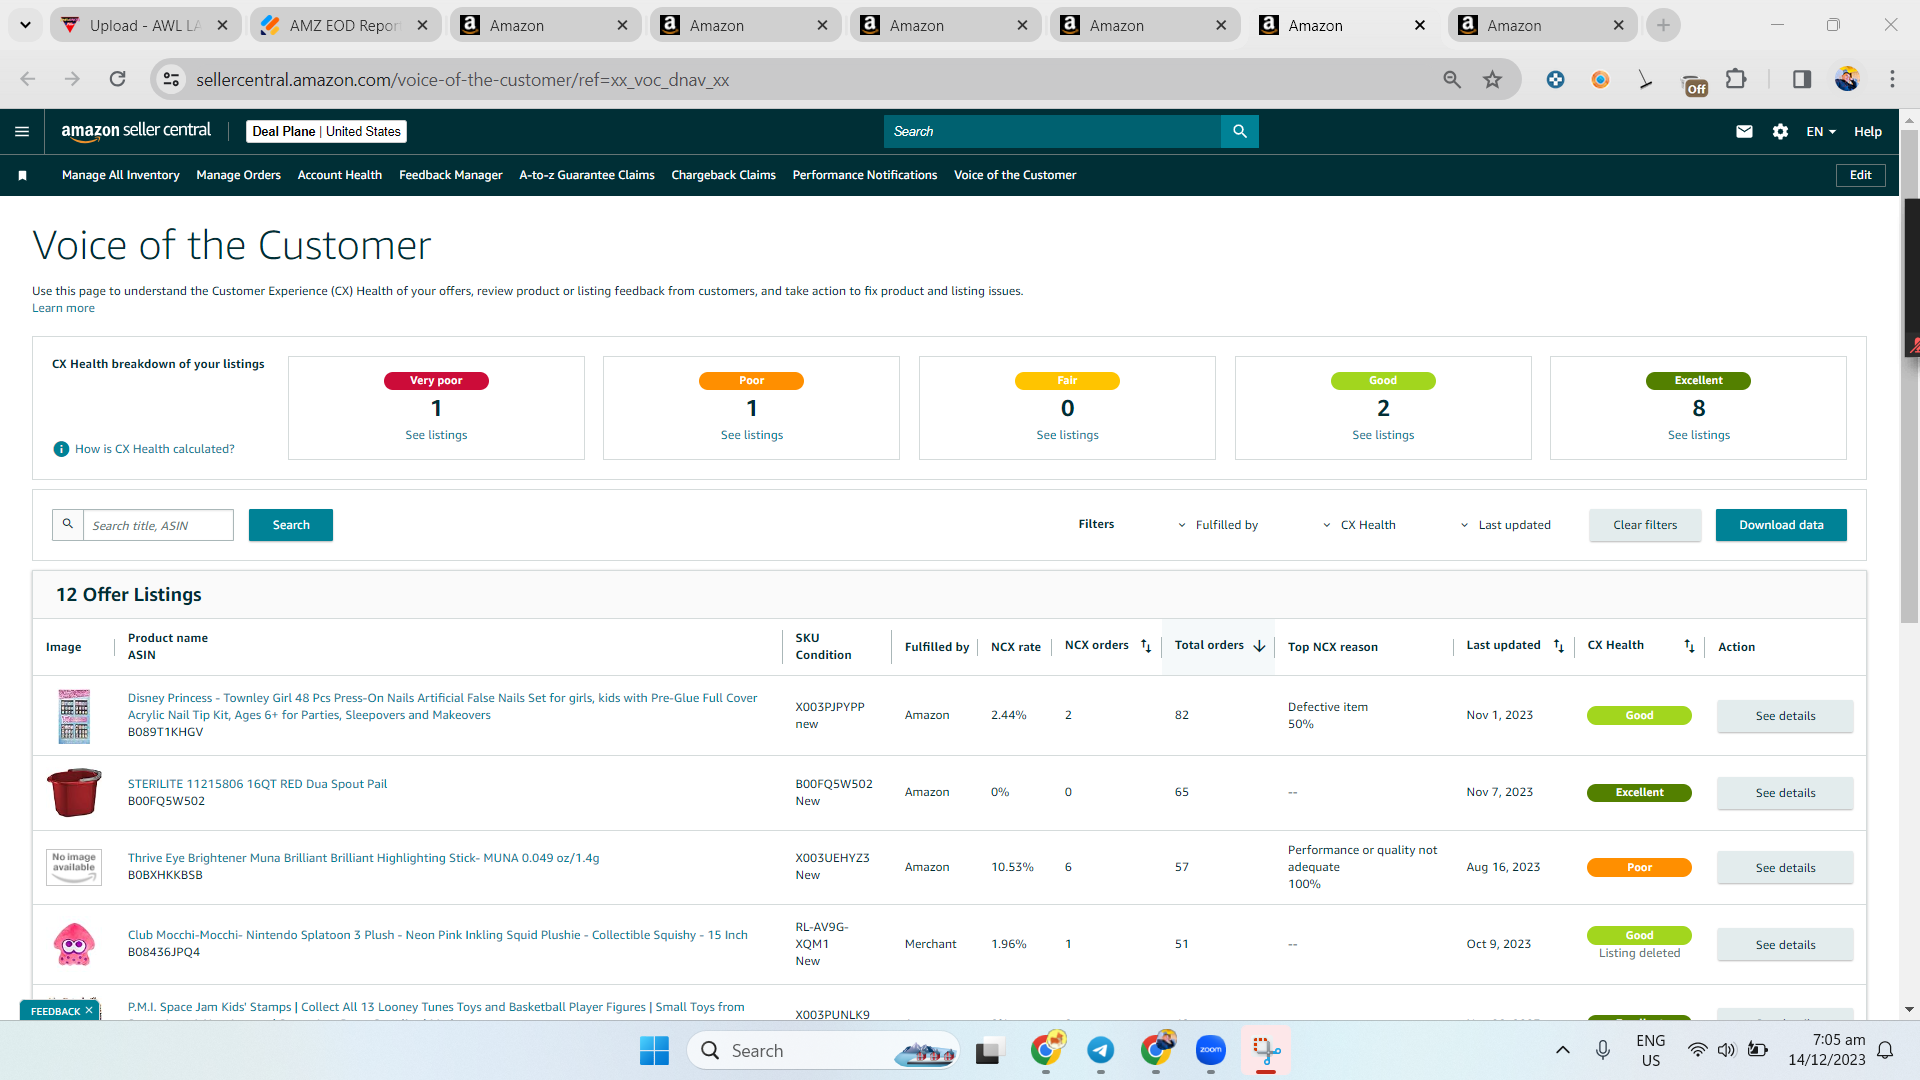
Task: Open the Deal Plane United States account switcher
Action: (x=326, y=131)
